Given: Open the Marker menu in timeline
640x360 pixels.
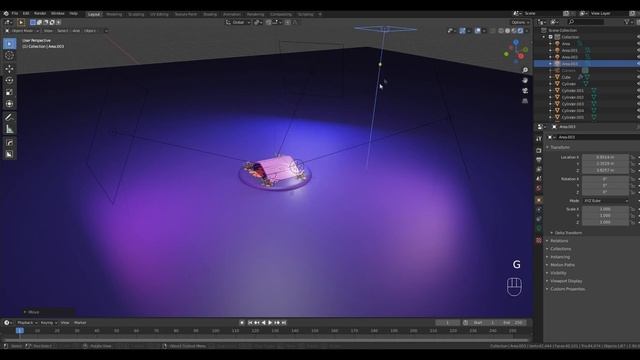Looking at the screenshot, I should pos(80,322).
